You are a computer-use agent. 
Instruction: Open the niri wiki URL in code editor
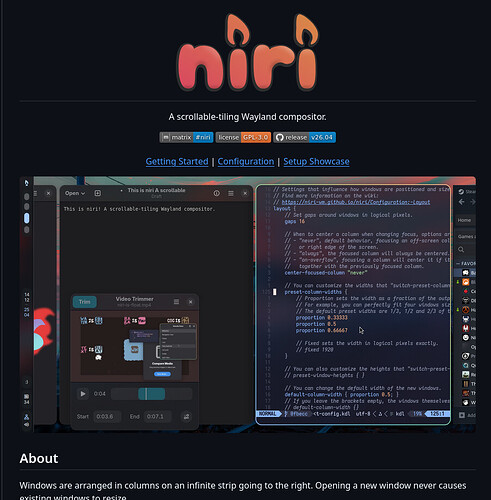(x=356, y=202)
